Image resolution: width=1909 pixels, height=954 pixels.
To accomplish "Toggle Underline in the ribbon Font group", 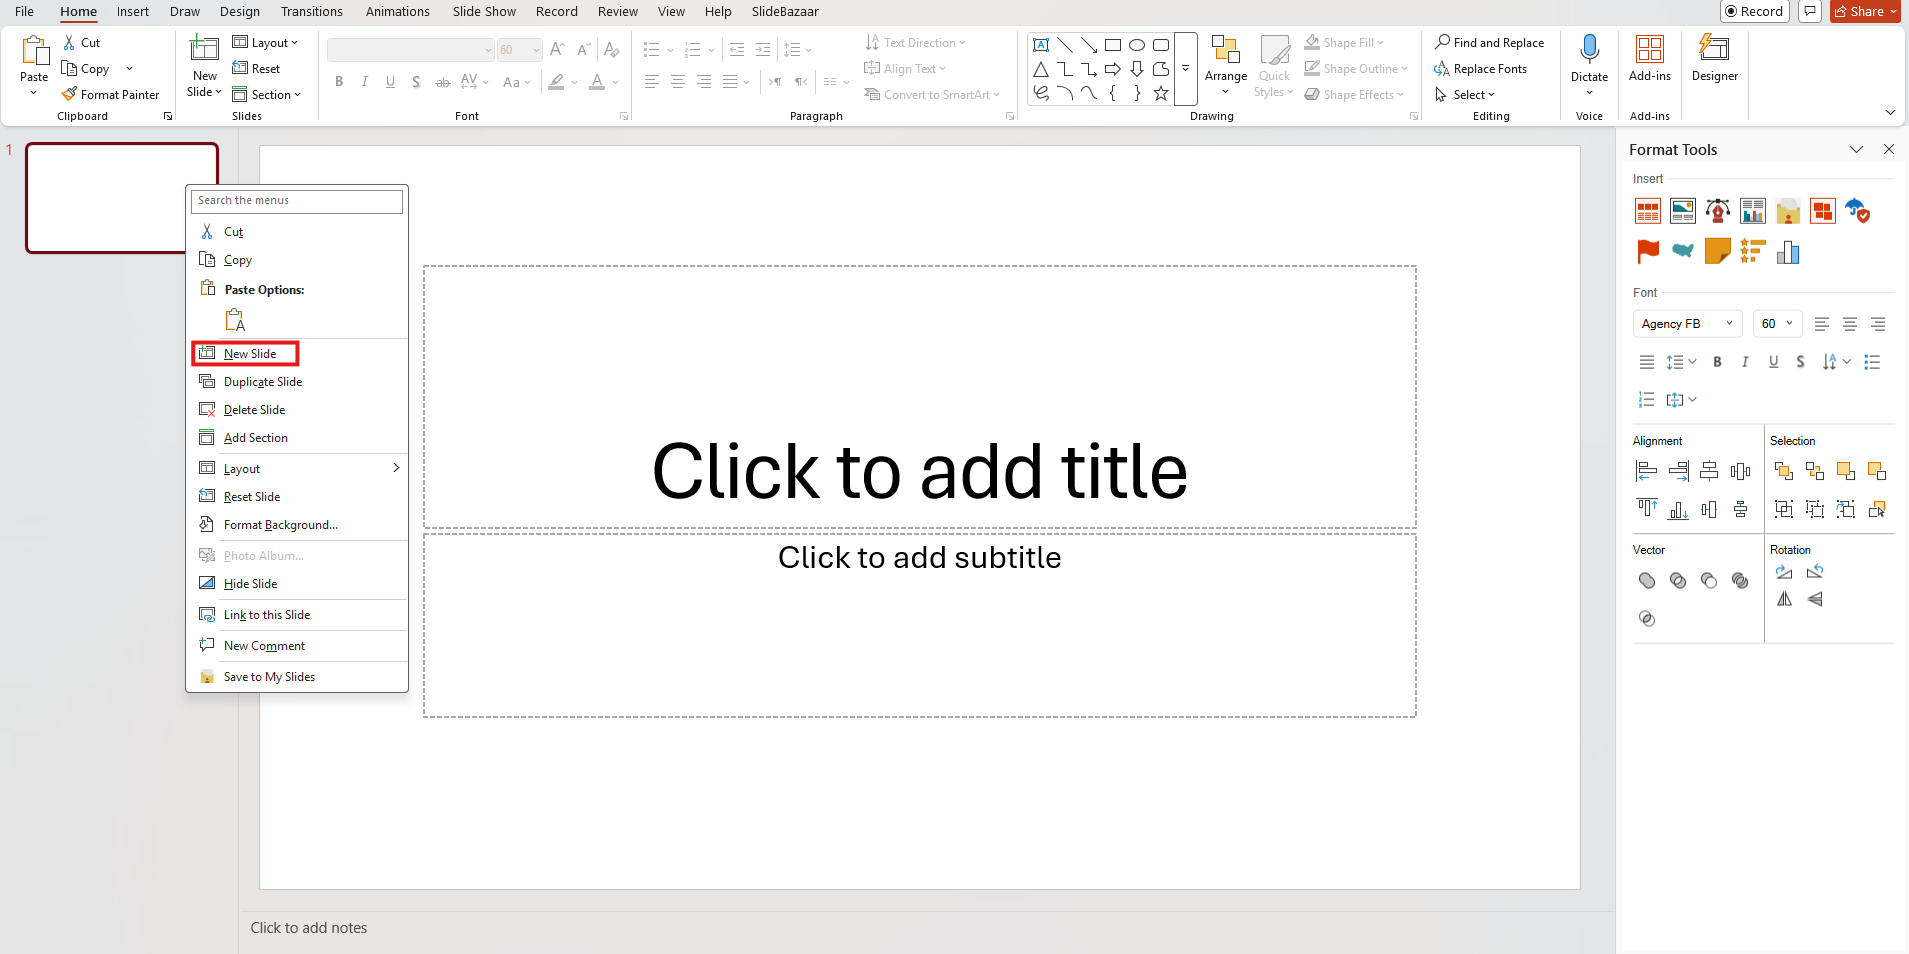I will click(390, 82).
